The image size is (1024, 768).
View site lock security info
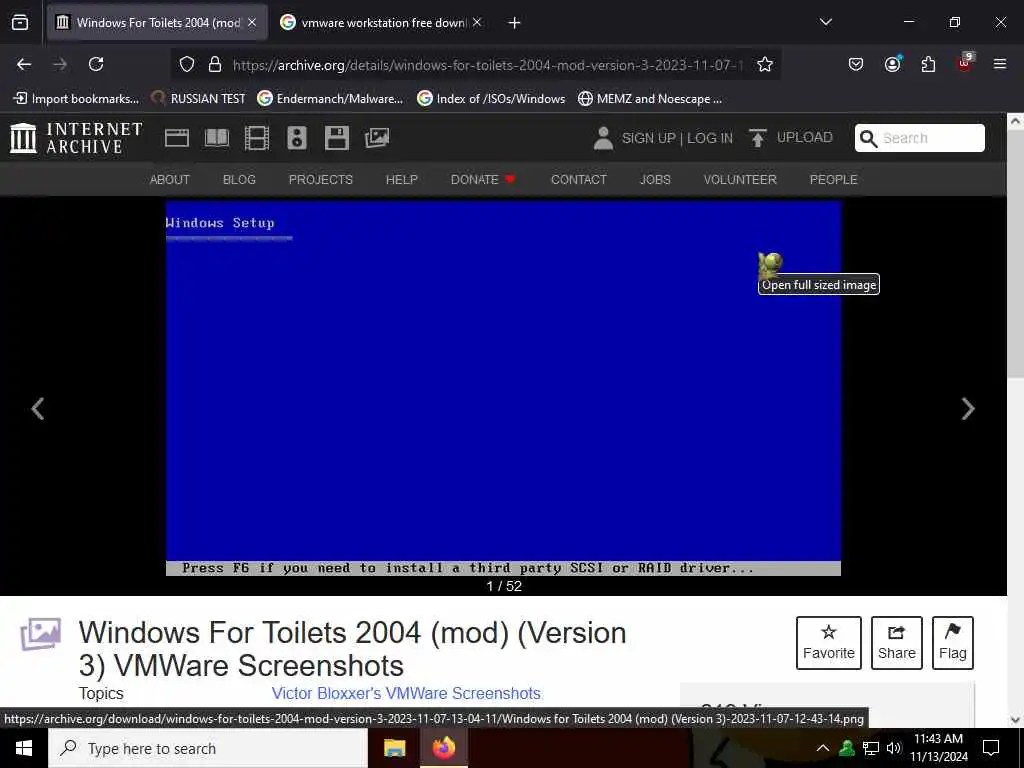pos(214,65)
